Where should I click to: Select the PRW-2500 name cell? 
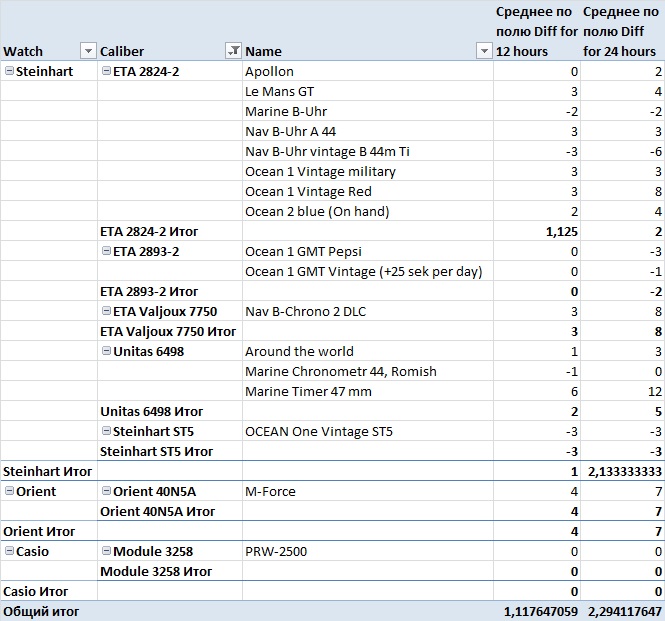pyautogui.click(x=276, y=551)
